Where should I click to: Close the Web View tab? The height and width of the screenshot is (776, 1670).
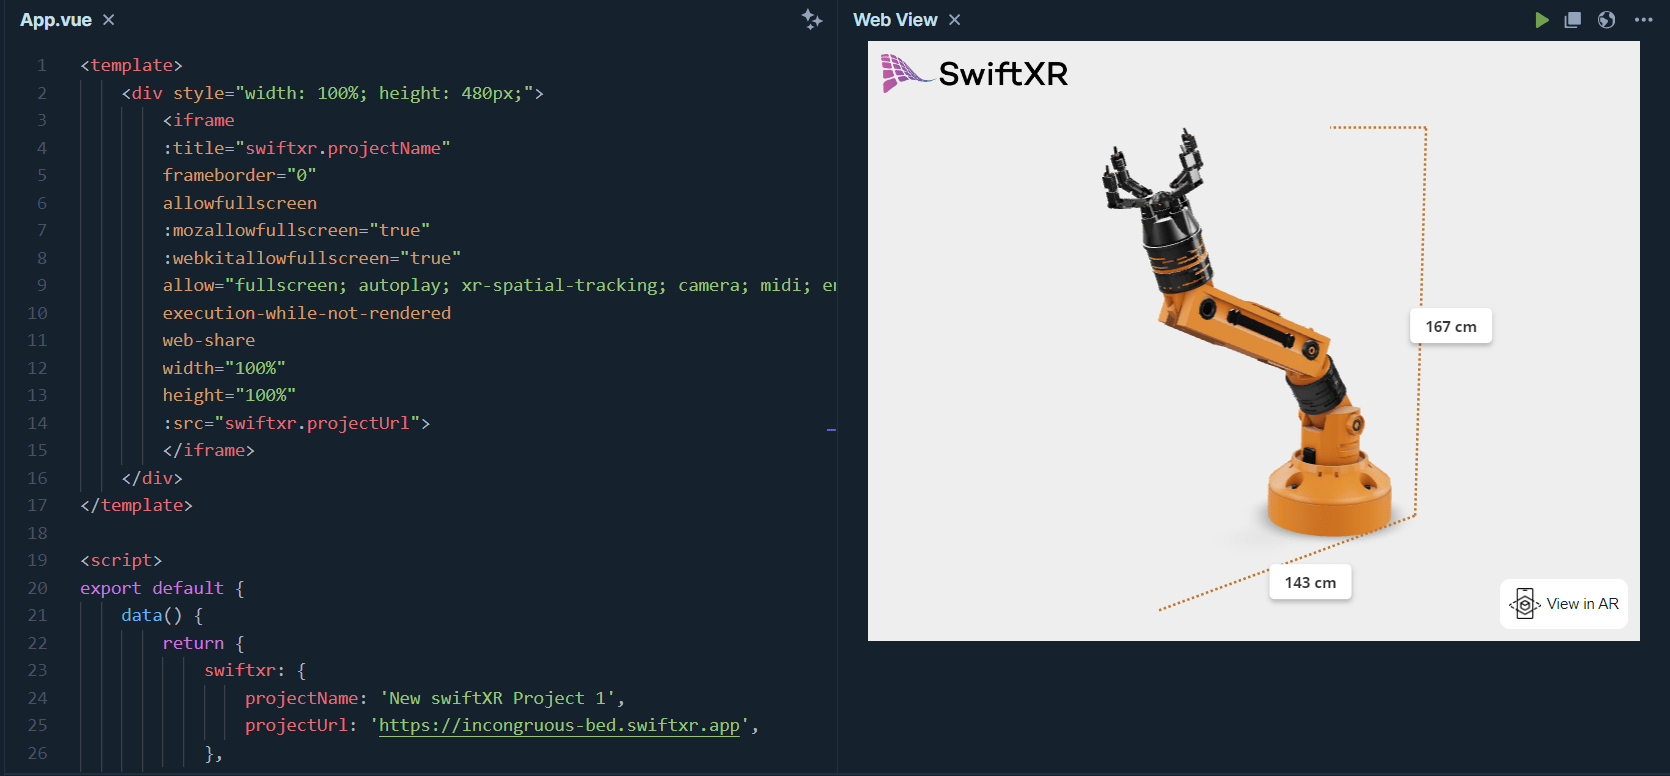(x=955, y=20)
